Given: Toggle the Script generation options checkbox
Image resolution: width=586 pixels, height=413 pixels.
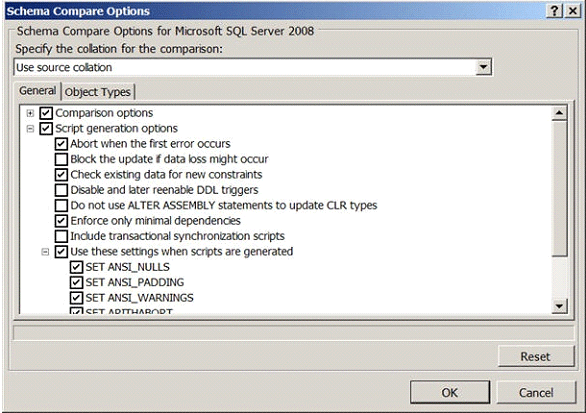Looking at the screenshot, I should click(x=46, y=129).
